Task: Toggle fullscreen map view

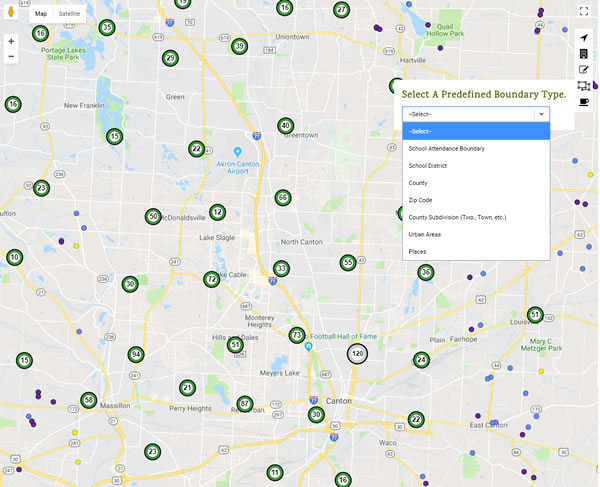Action: 584,11
